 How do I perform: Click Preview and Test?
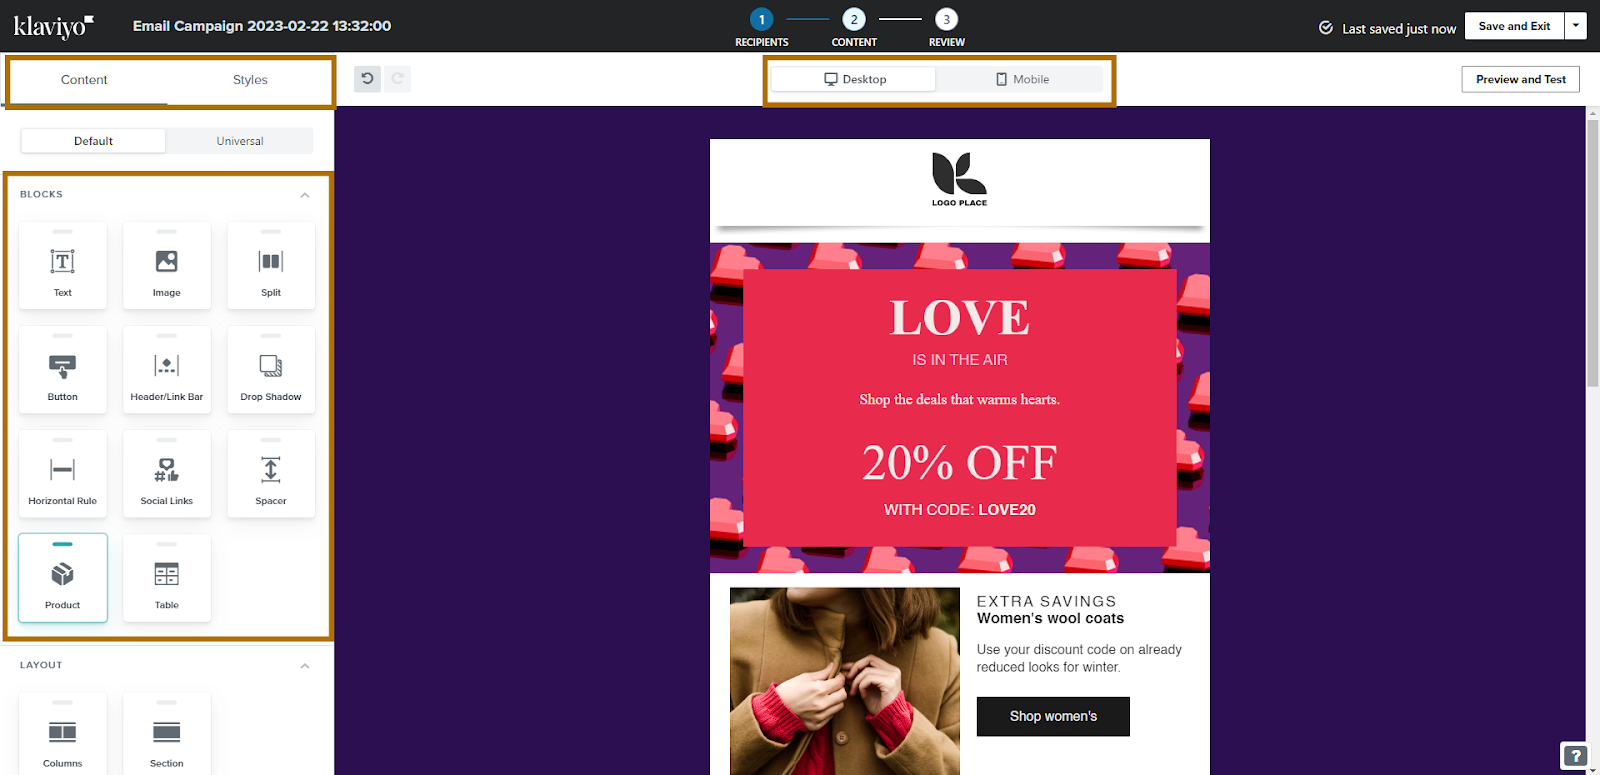click(x=1521, y=79)
